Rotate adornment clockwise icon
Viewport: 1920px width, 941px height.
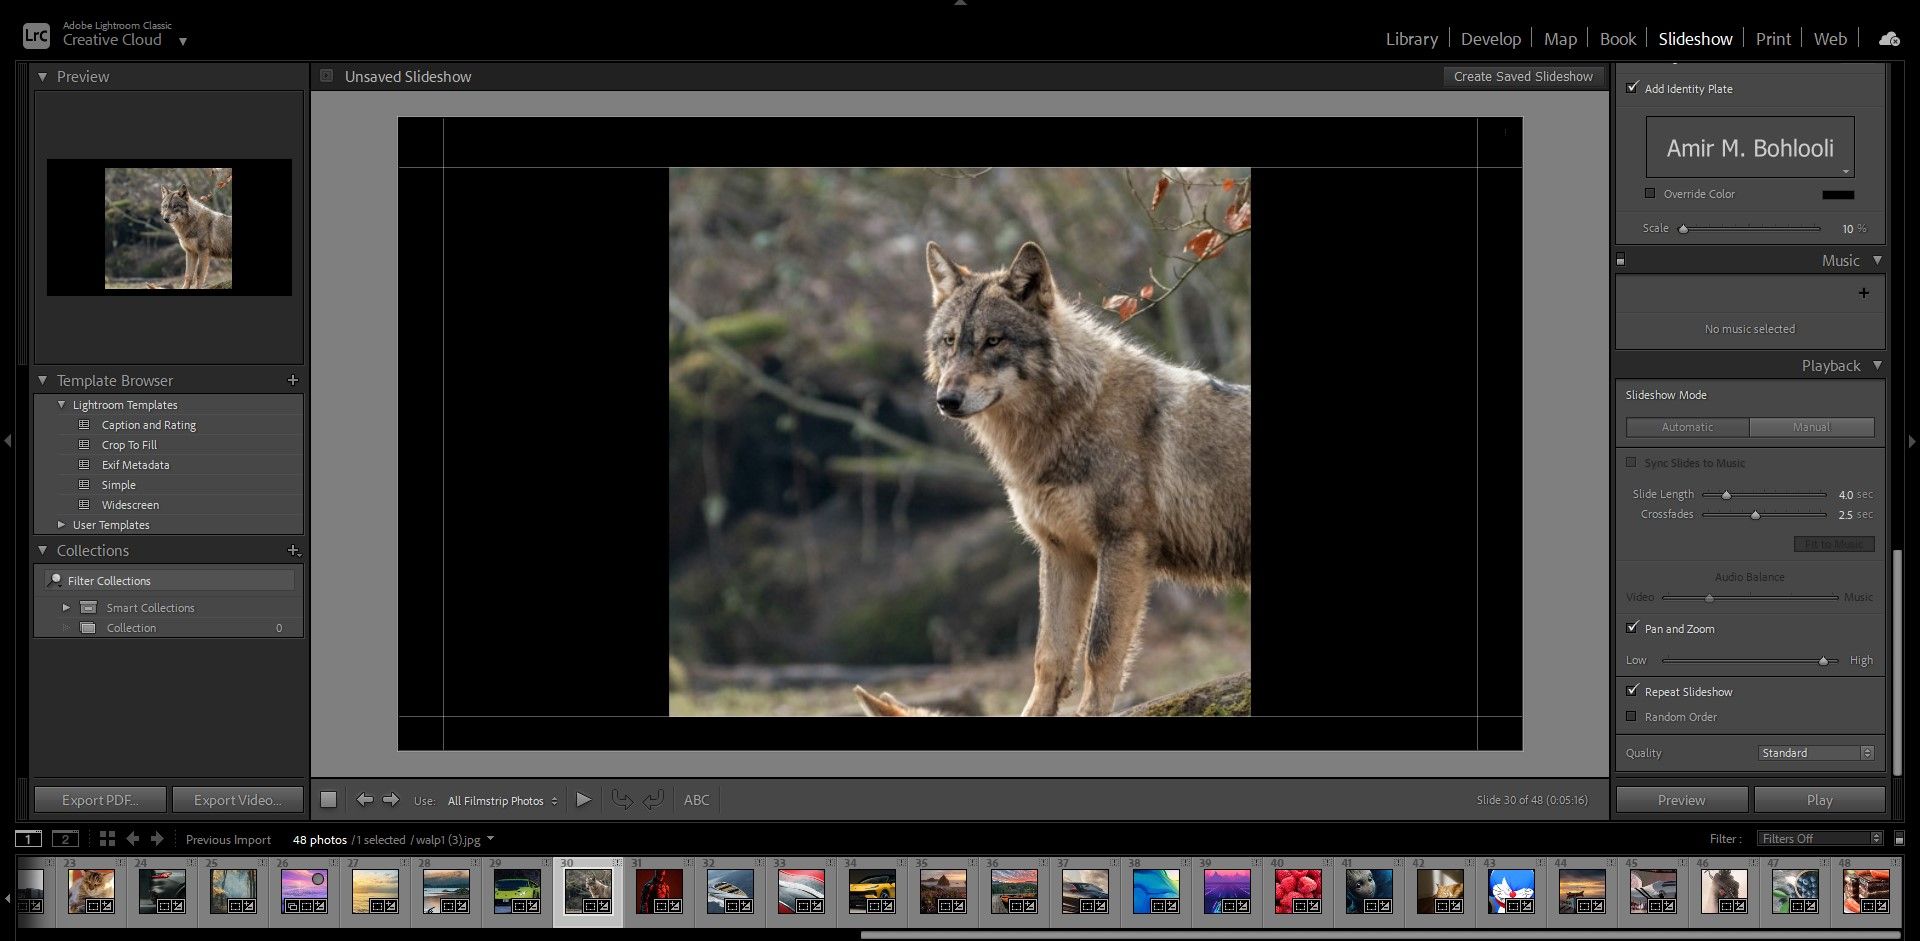pyautogui.click(x=653, y=800)
